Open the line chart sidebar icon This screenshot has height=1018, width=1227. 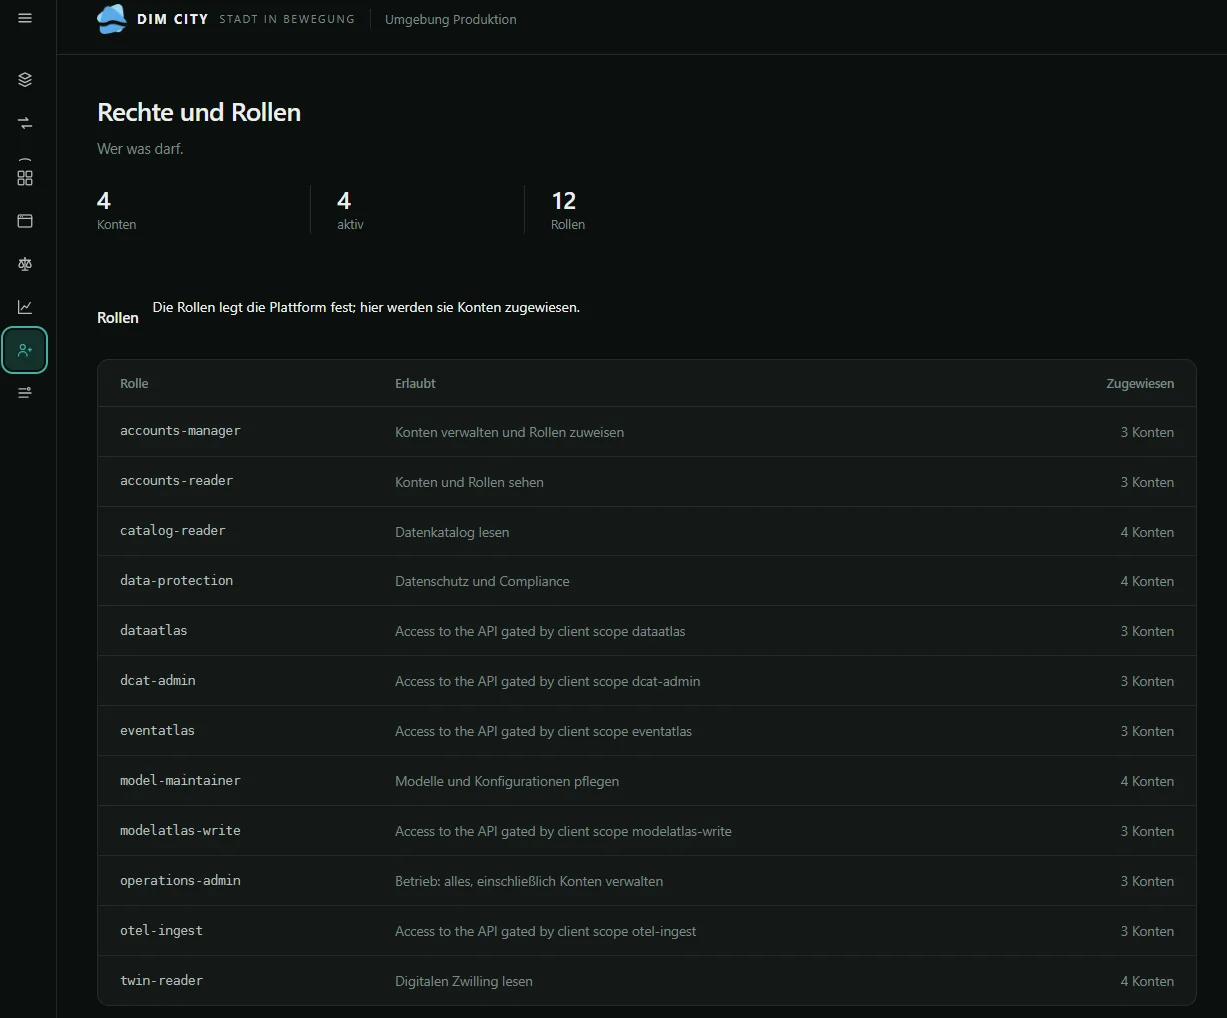tap(25, 307)
